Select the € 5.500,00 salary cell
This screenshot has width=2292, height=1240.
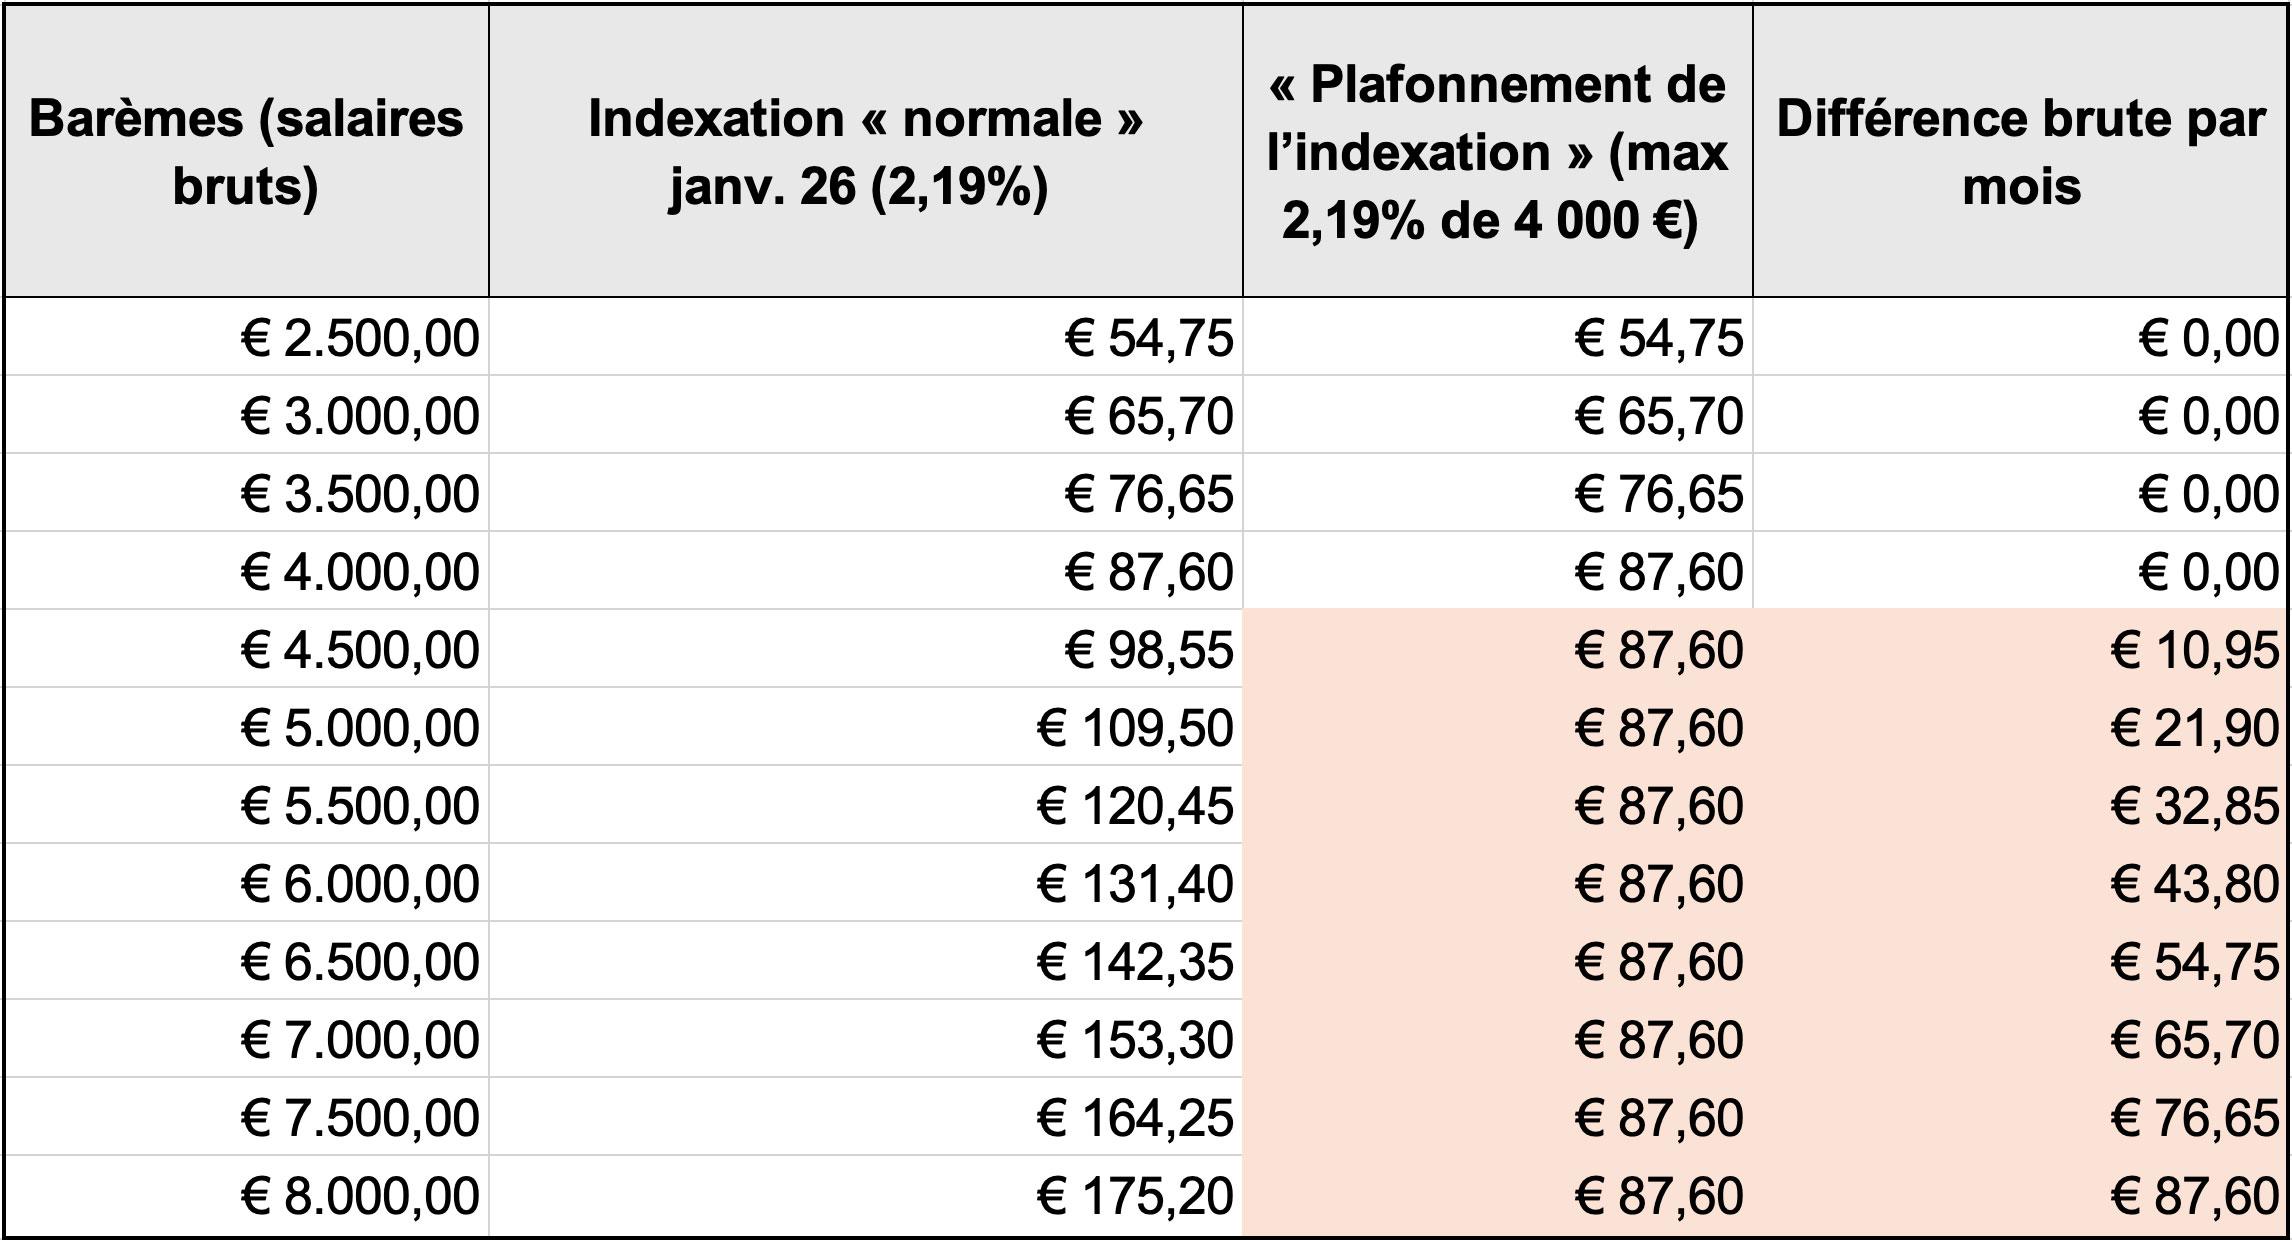[360, 806]
